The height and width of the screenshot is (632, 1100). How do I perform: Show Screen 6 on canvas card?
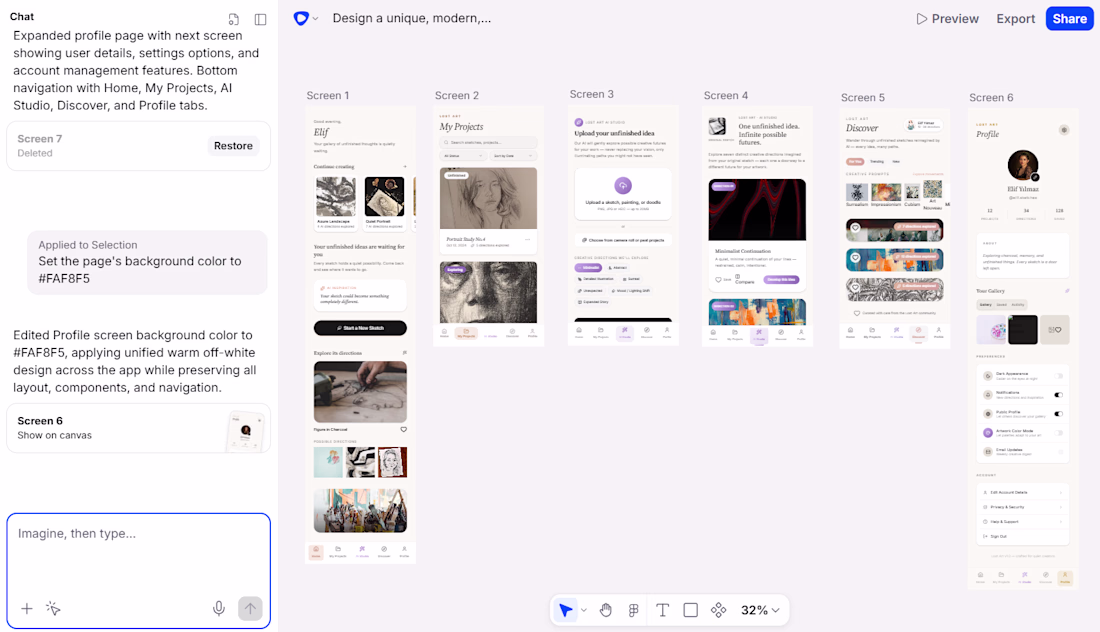pyautogui.click(x=138, y=428)
